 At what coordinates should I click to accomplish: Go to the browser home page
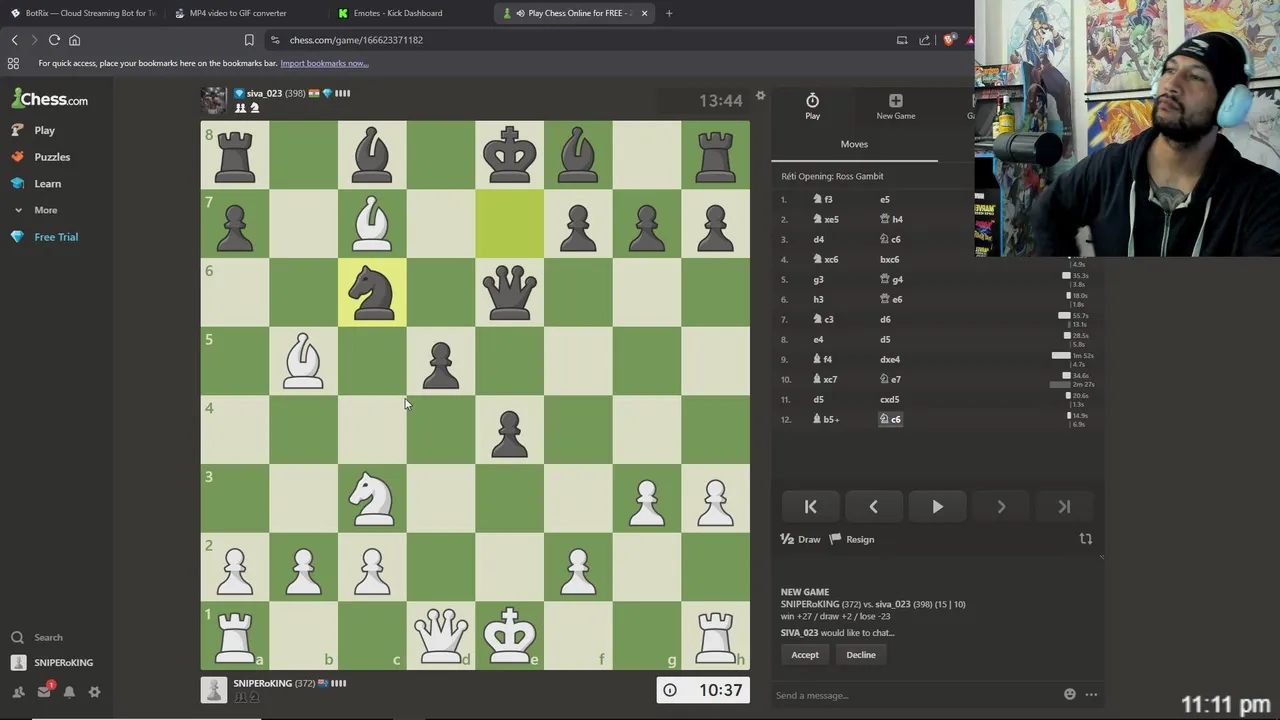tap(74, 40)
